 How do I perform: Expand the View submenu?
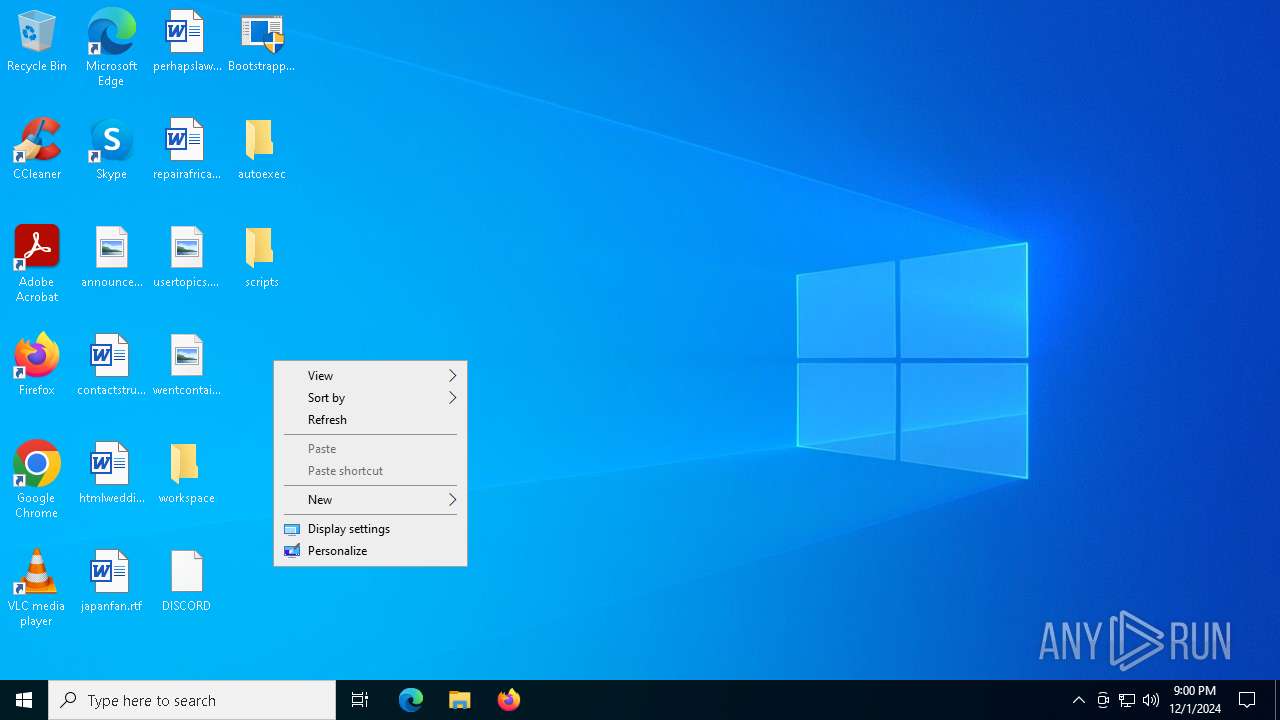(x=370, y=376)
